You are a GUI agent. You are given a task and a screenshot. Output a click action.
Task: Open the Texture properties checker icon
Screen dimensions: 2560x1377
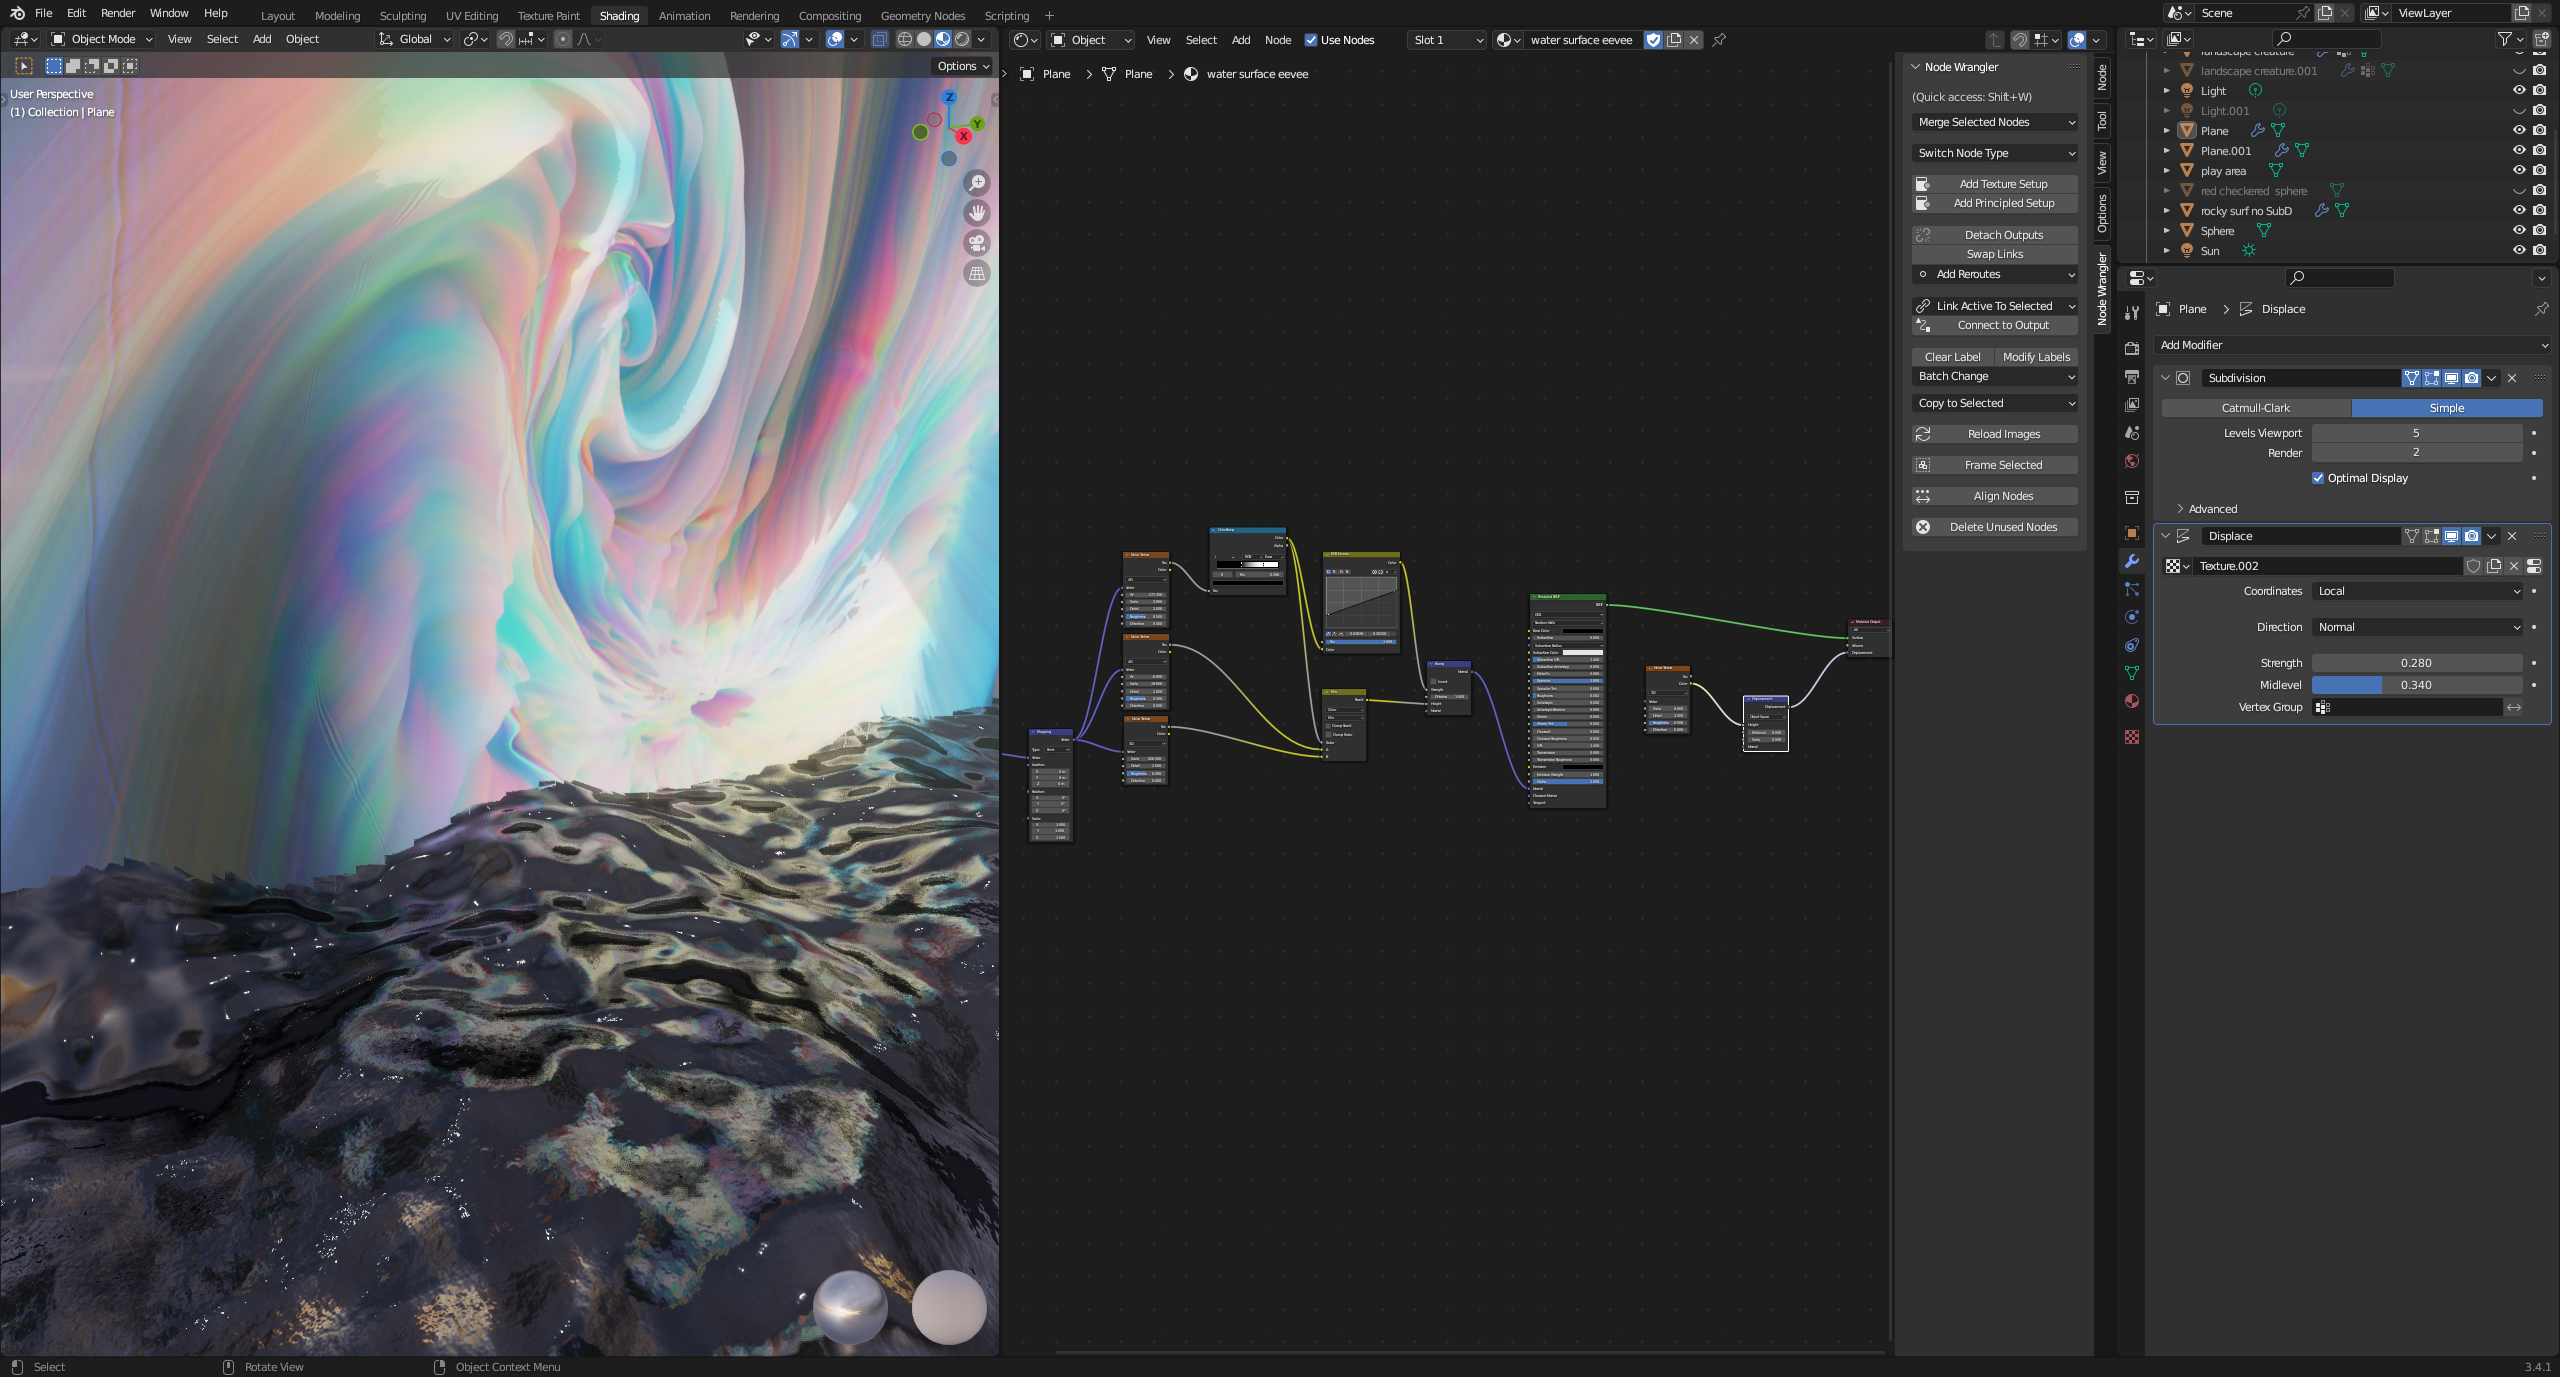click(x=2132, y=737)
